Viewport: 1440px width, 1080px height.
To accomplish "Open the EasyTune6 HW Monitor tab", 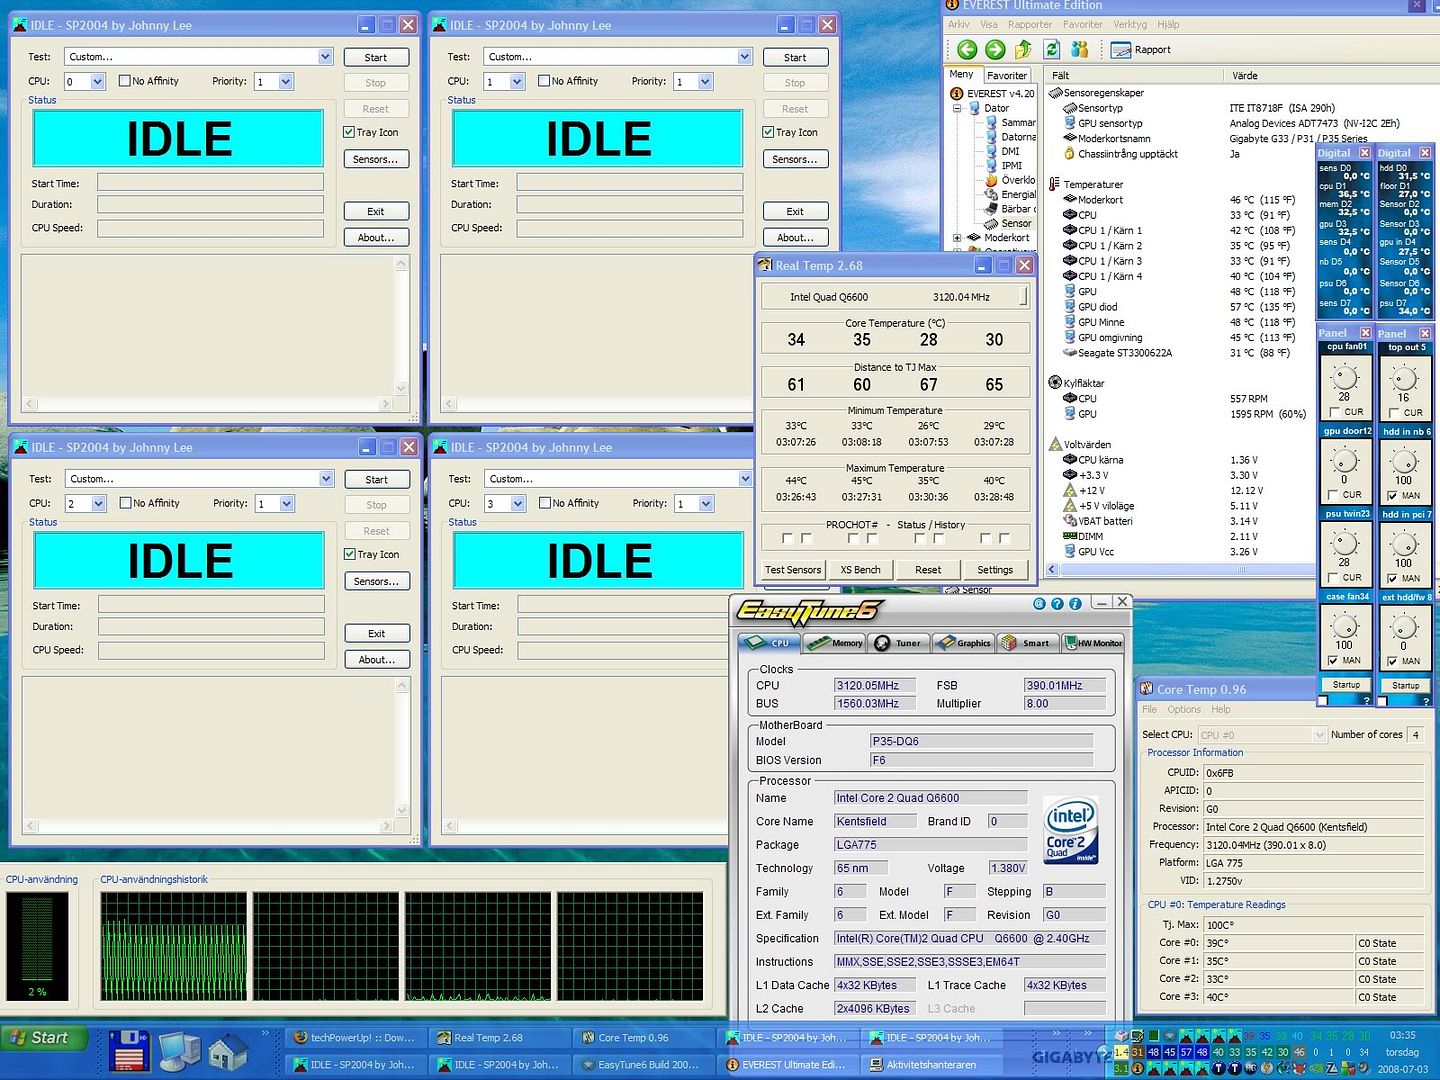I will click(x=1093, y=643).
